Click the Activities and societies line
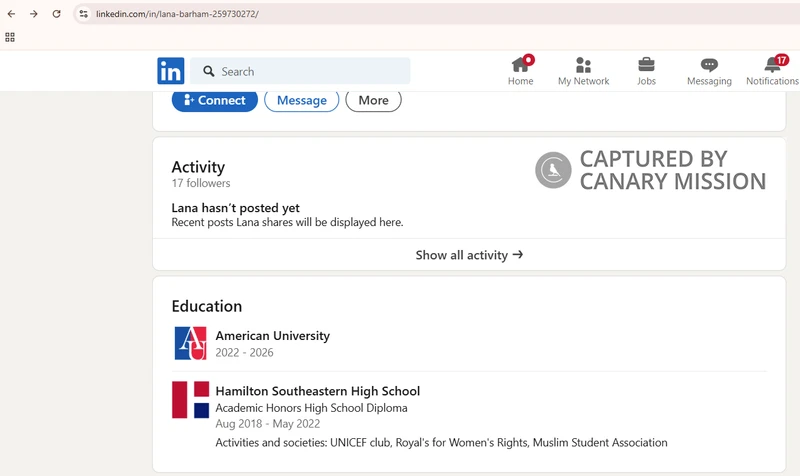The image size is (800, 476). click(441, 442)
